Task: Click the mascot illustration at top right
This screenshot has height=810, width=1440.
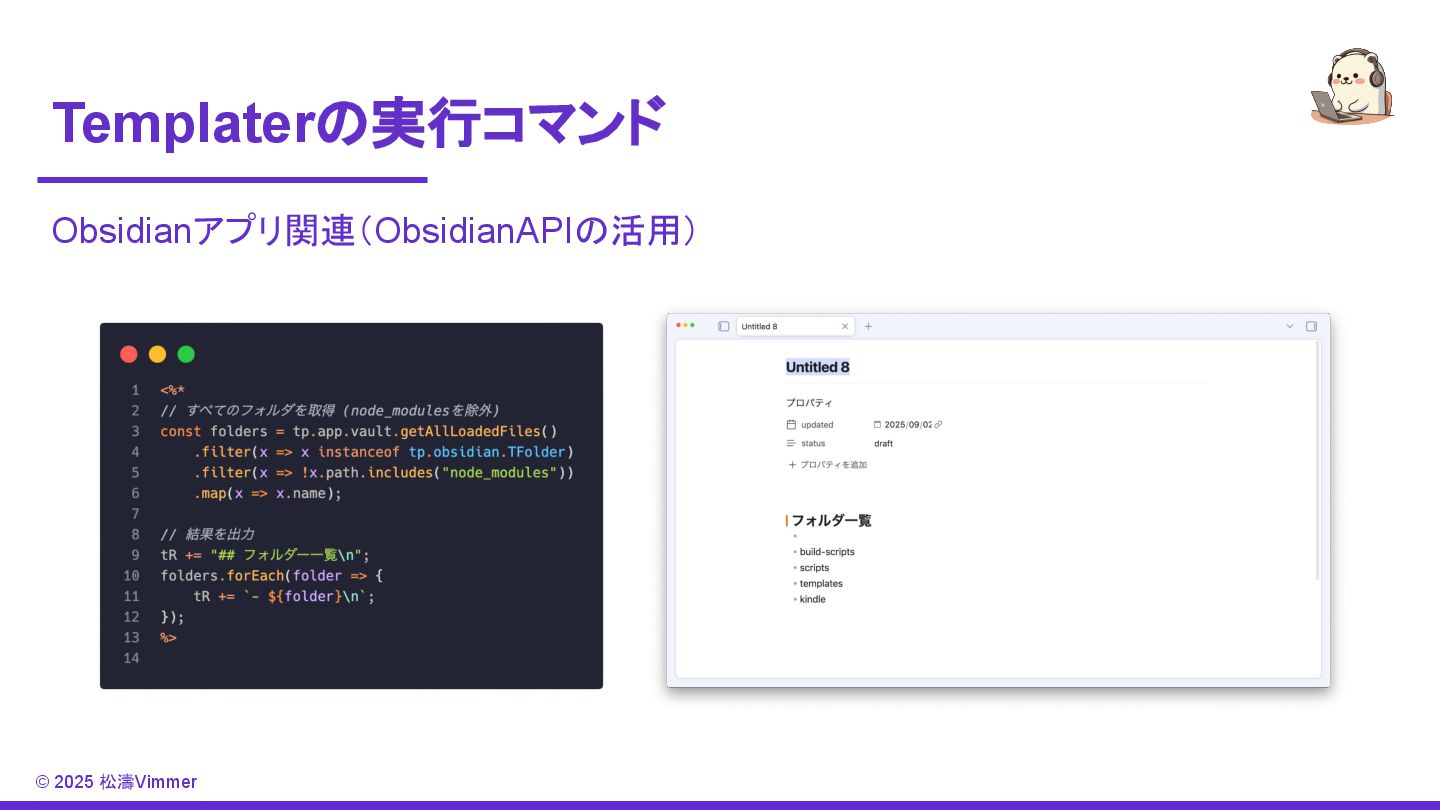Action: (x=1352, y=87)
